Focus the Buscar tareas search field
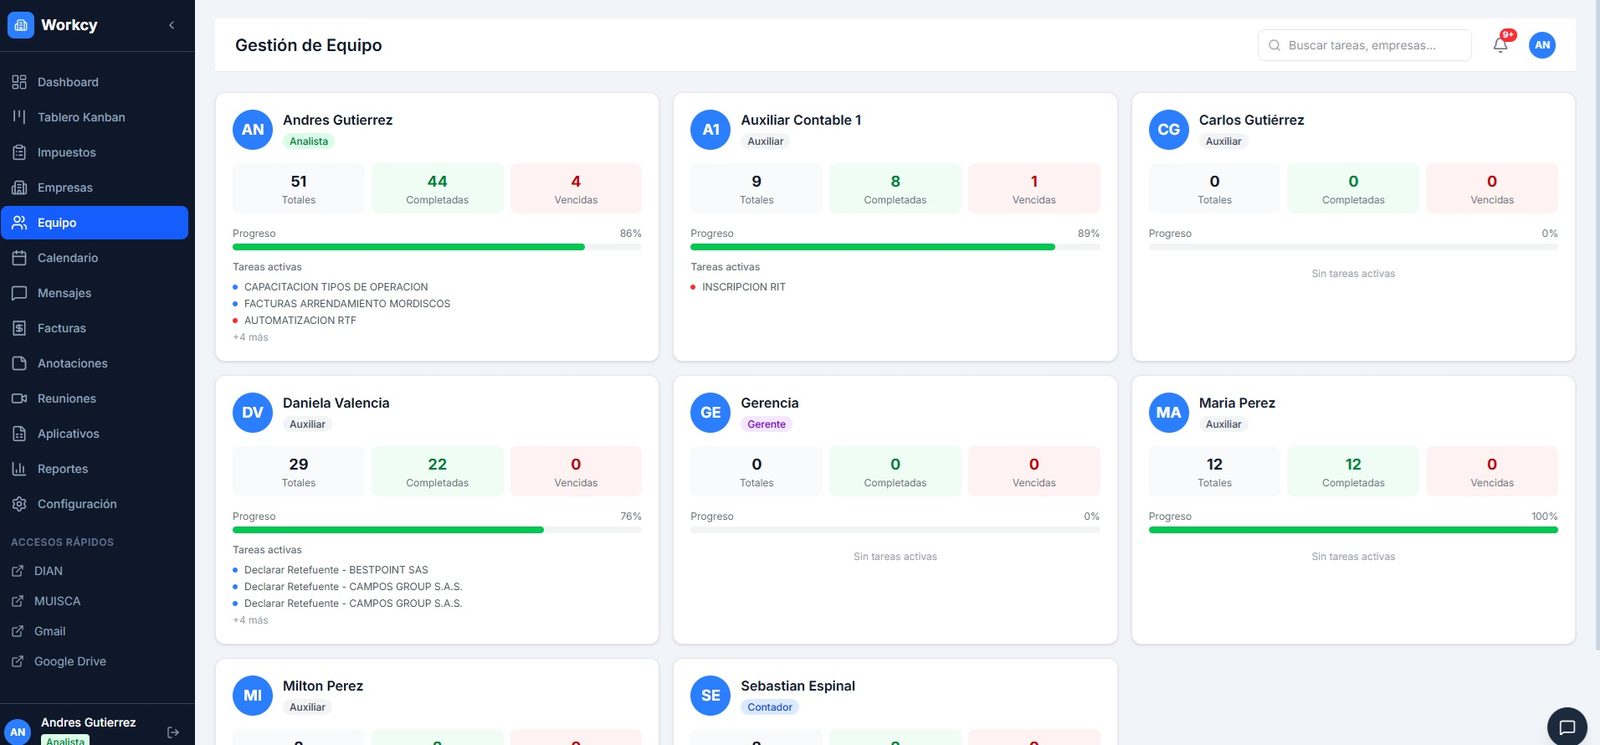 tap(1364, 45)
